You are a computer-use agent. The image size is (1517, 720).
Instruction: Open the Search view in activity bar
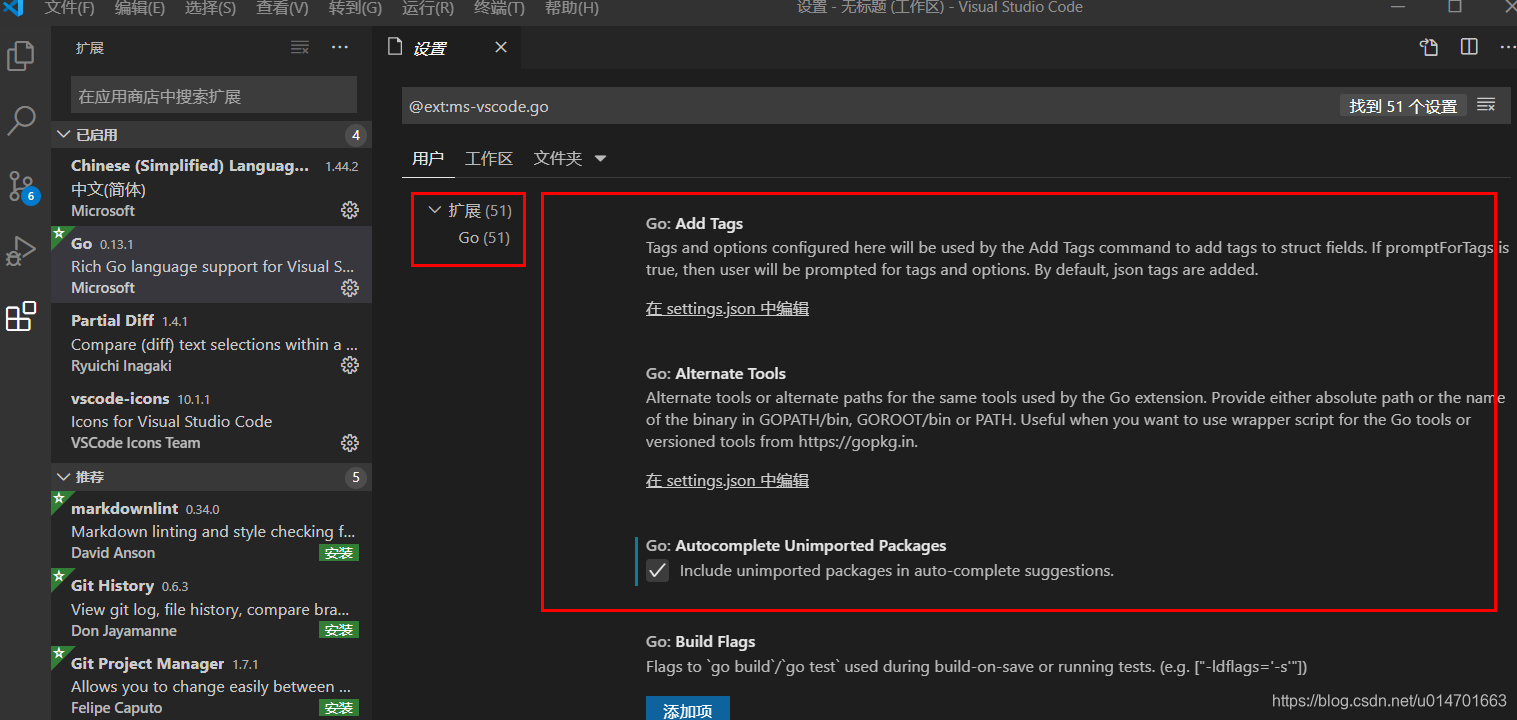coord(21,121)
